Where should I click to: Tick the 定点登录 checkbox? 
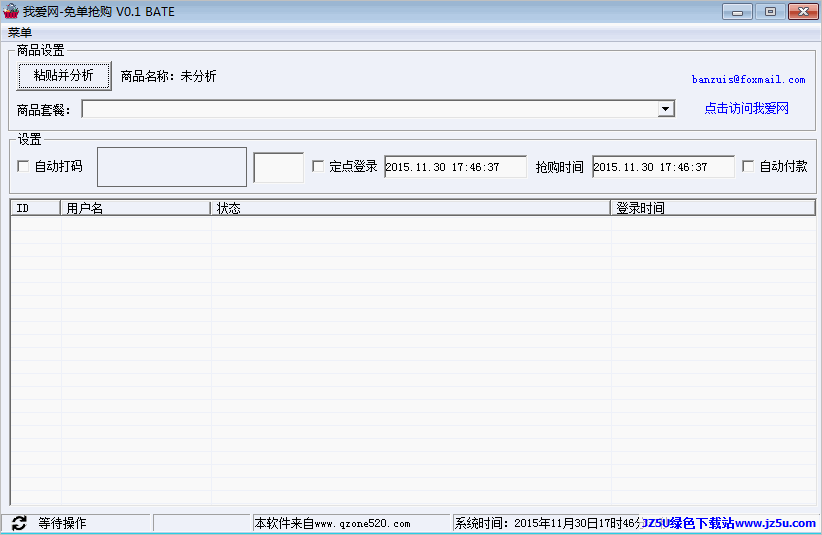tap(318, 167)
